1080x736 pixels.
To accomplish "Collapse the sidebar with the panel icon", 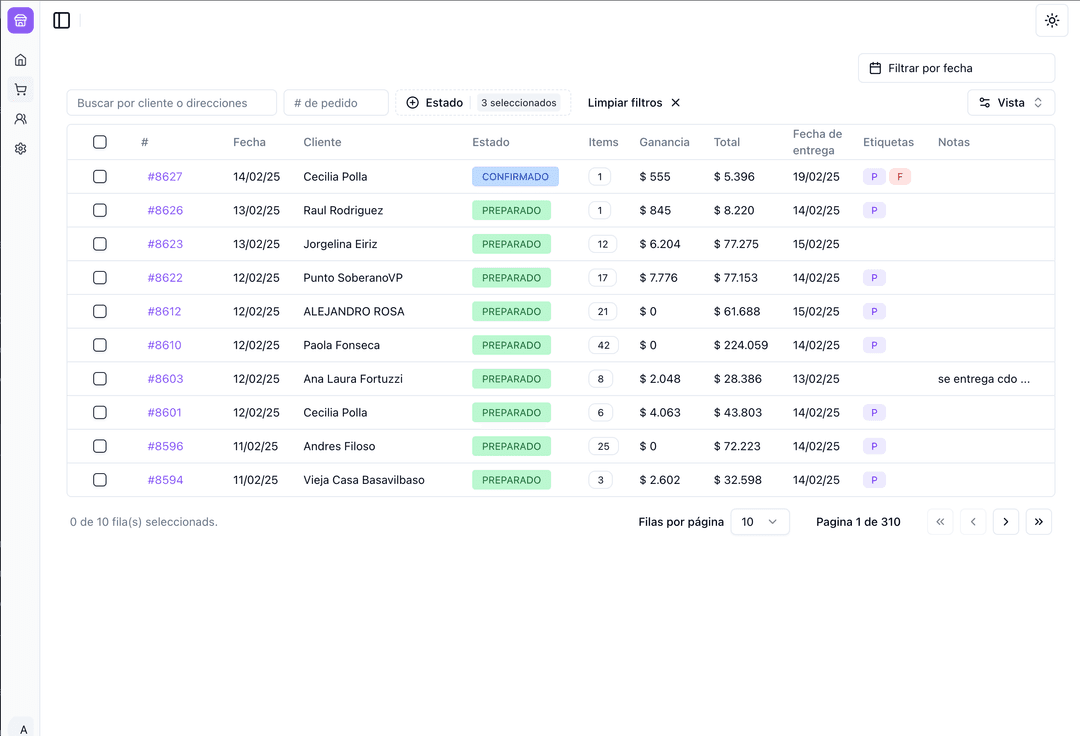I will coord(61,20).
